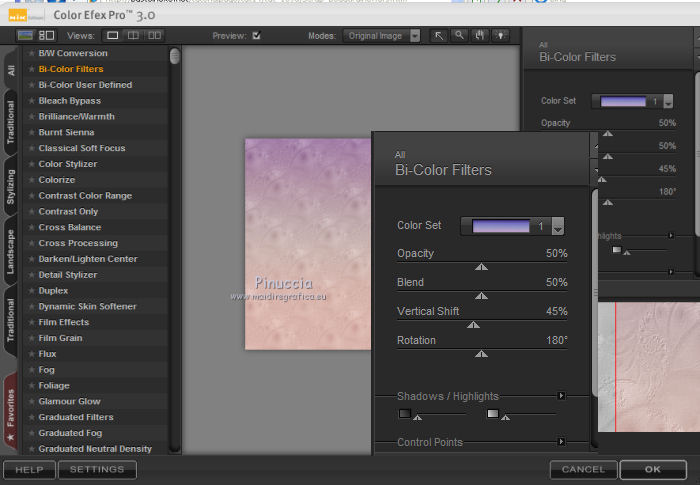This screenshot has height=485, width=700.
Task: Click the shadows protection slider handle
Action: (x=417, y=418)
